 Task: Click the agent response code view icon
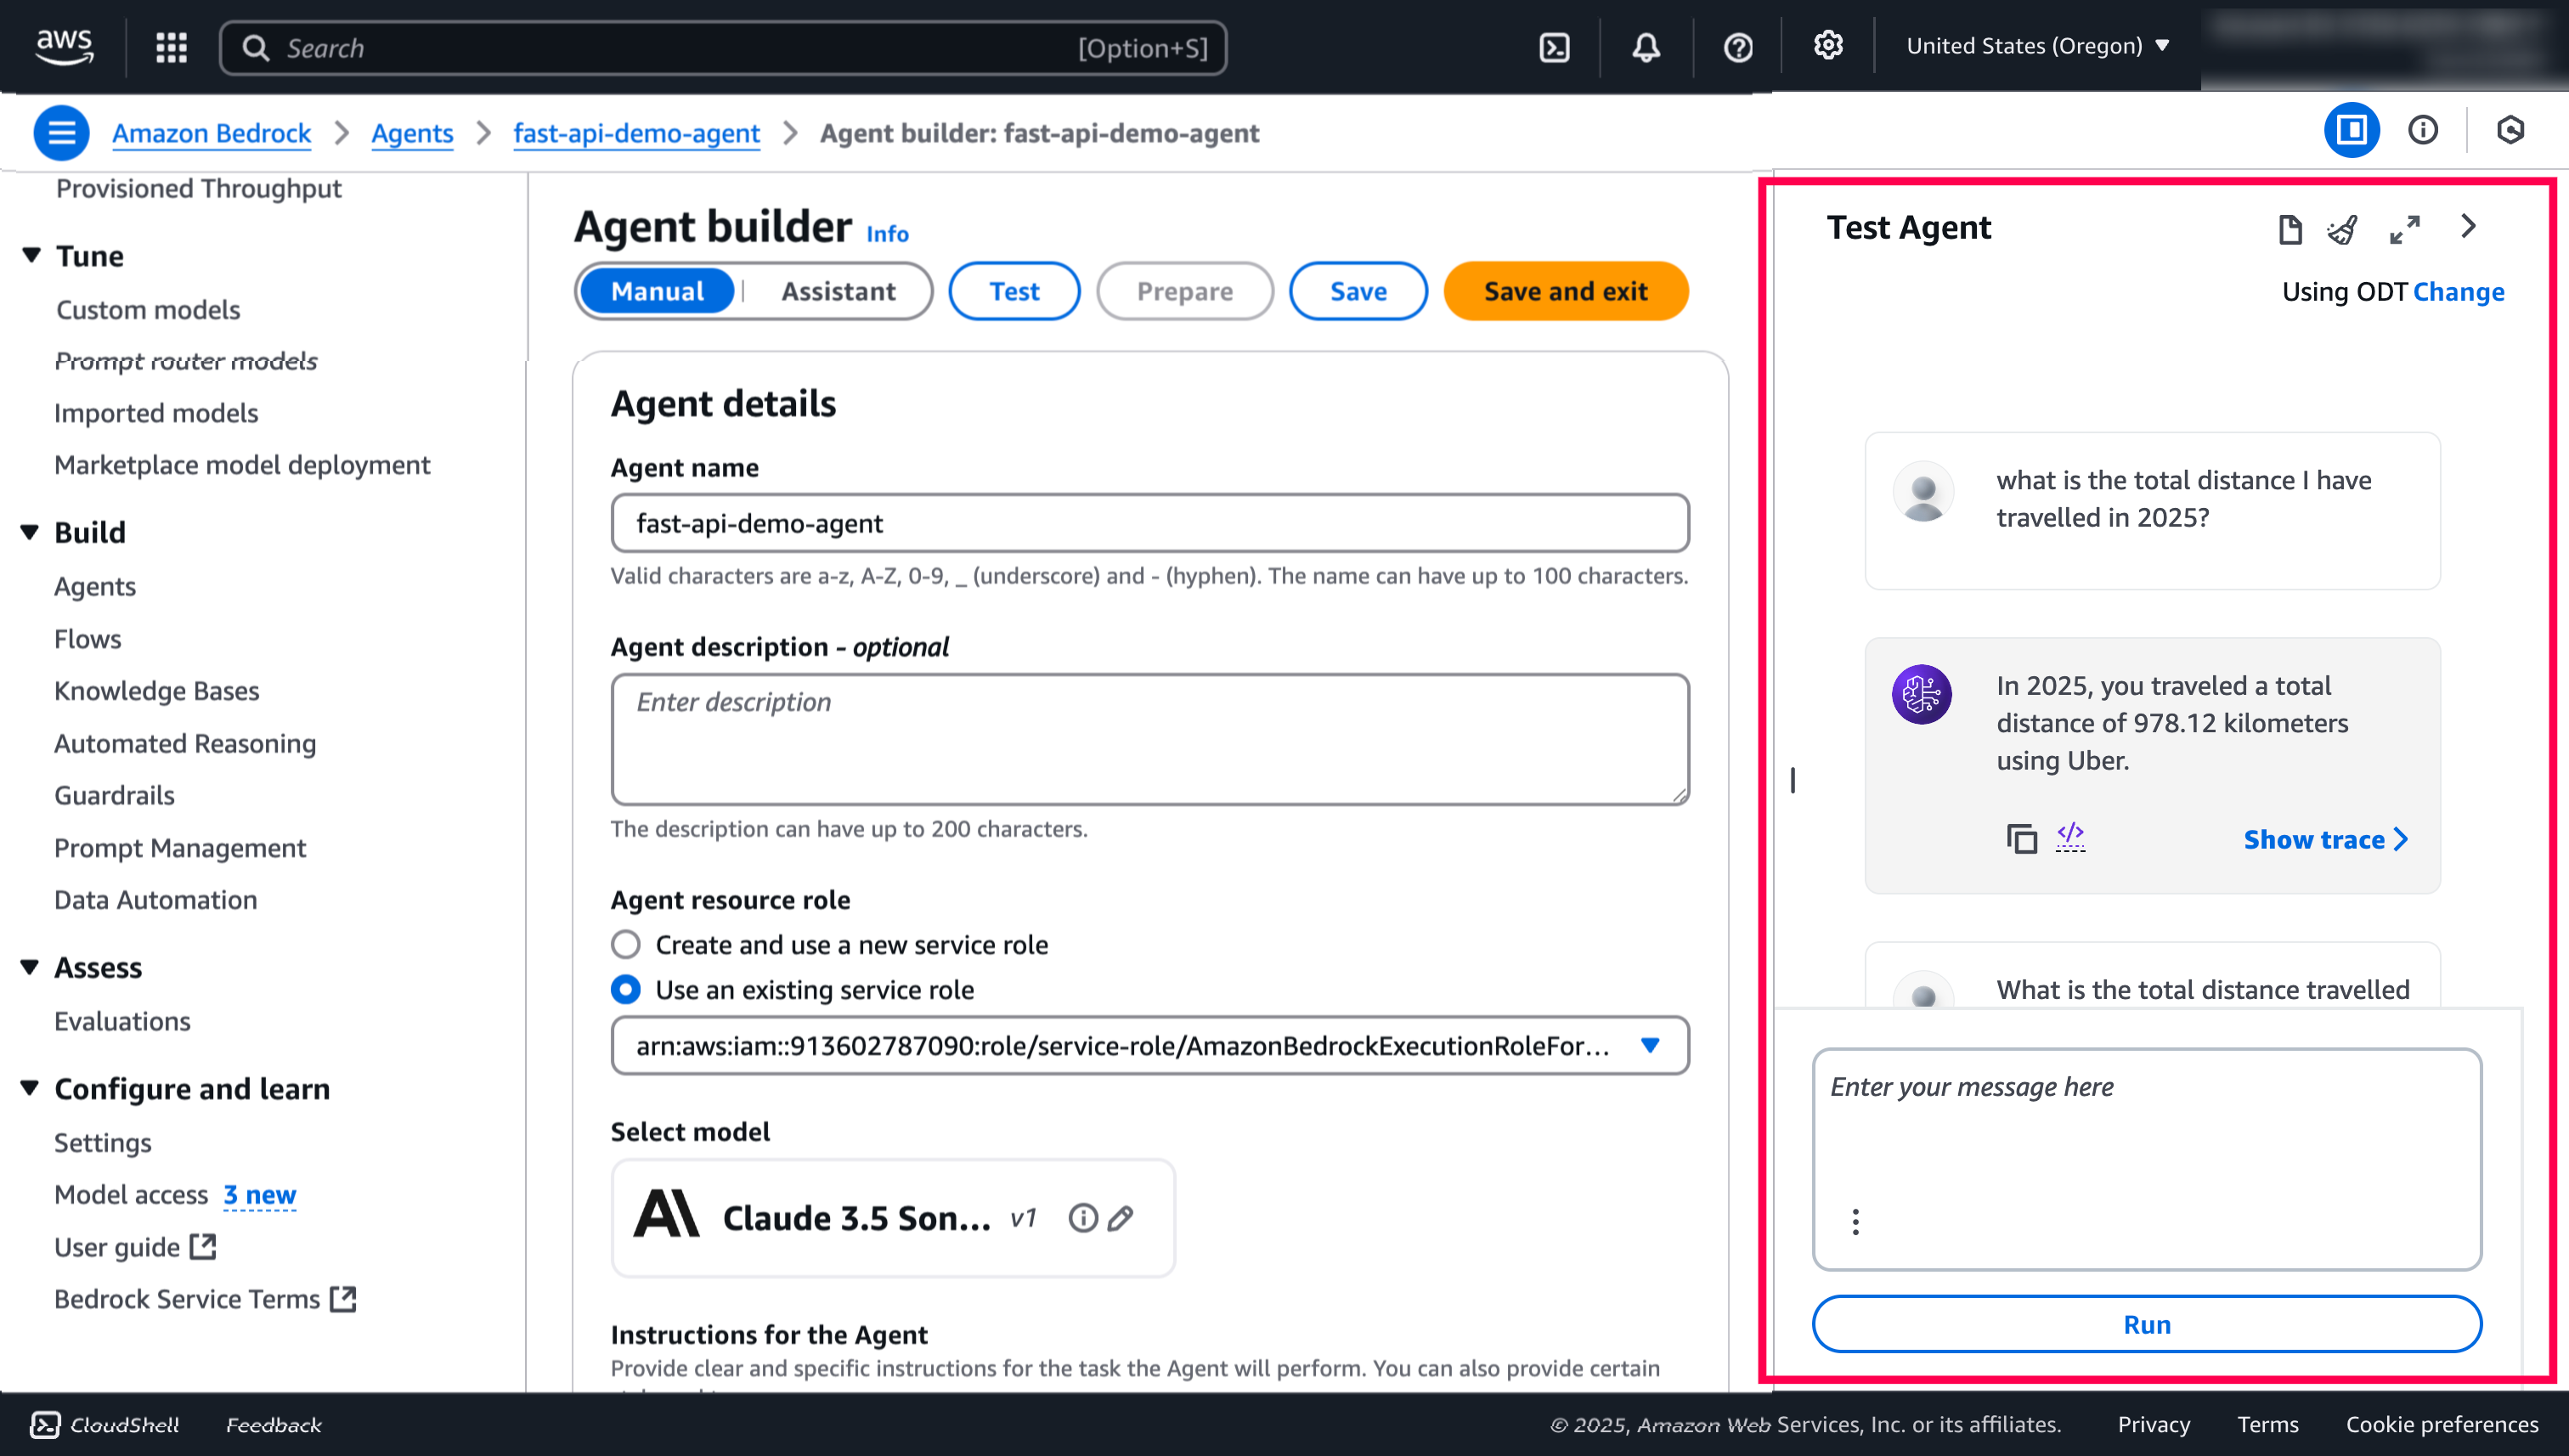pyautogui.click(x=2070, y=835)
